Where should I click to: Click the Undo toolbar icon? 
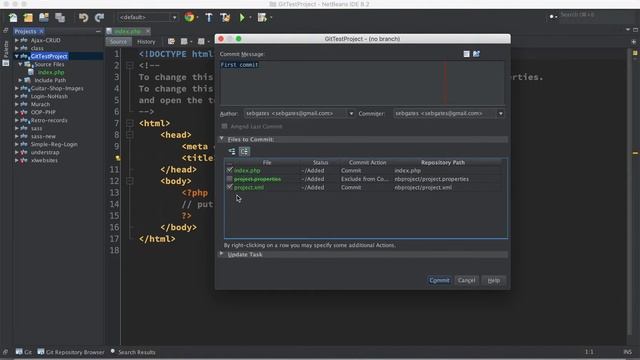[x=83, y=18]
